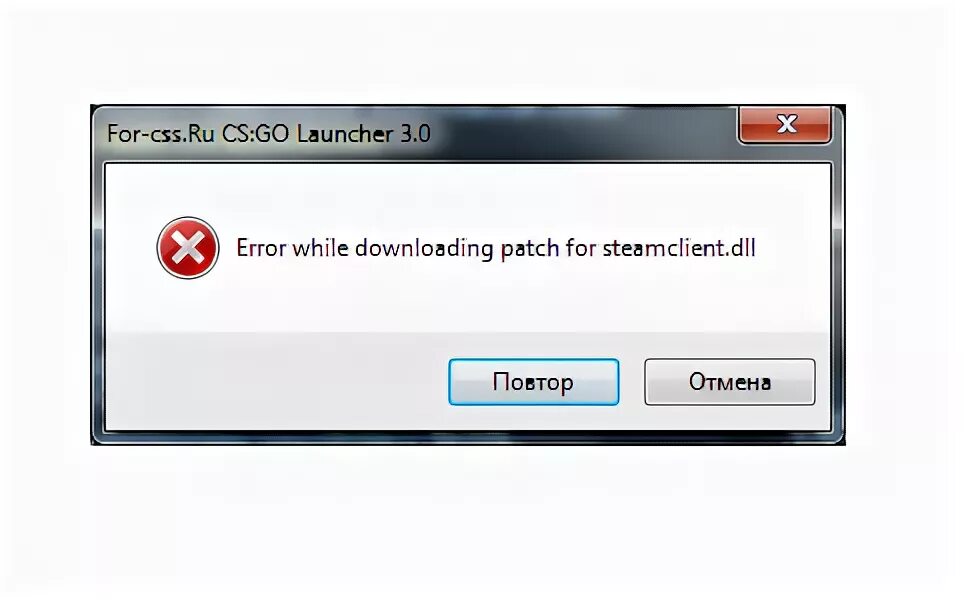Image resolution: width=964 pixels, height=600 pixels.
Task: Click CS:GO in the window title
Action: [x=255, y=133]
